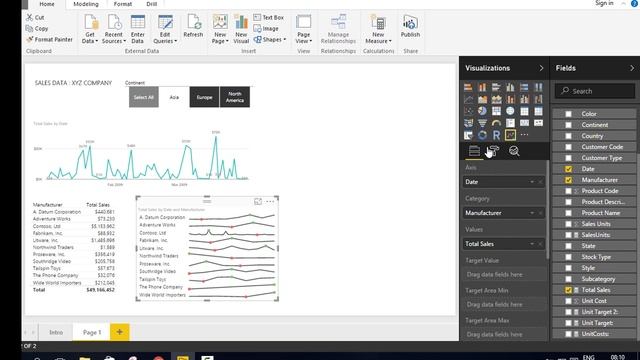640x360 pixels.
Task: Open the Page View dropdown
Action: coord(304,38)
